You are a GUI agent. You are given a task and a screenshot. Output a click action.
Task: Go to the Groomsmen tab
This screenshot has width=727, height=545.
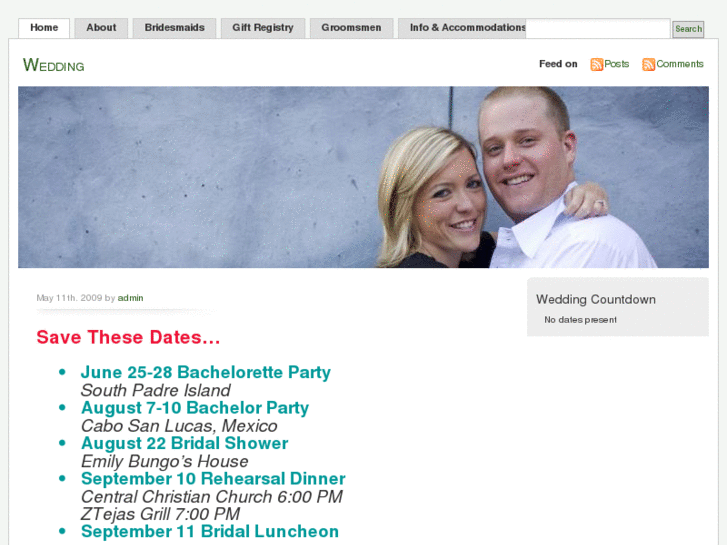coord(351,28)
